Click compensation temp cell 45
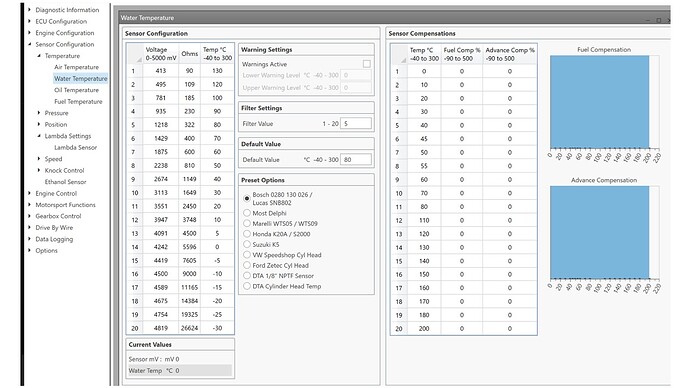Screen dimensions: 690x388 [x=424, y=139]
